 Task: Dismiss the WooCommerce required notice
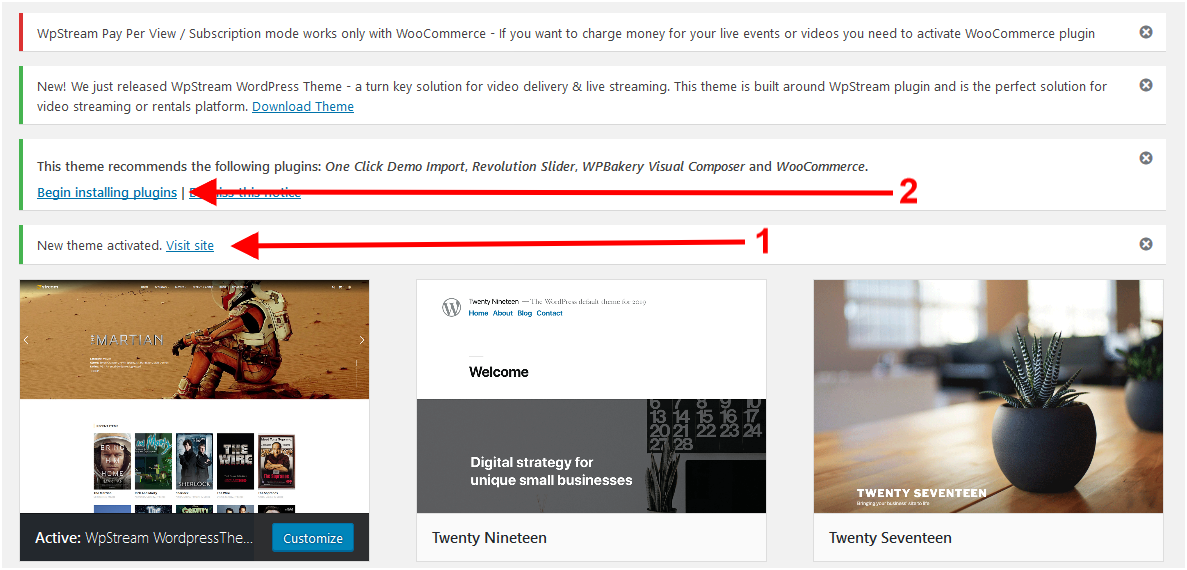[x=1146, y=33]
